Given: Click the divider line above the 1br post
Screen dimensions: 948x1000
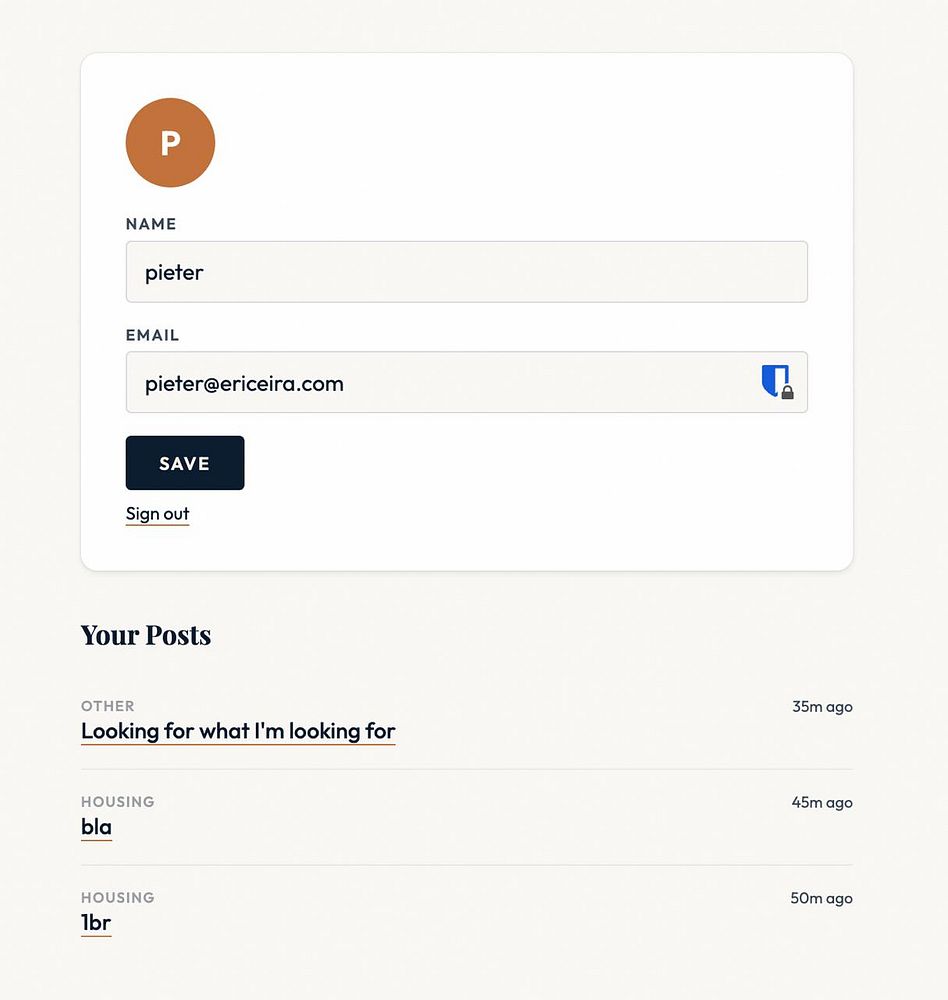Looking at the screenshot, I should [x=466, y=865].
